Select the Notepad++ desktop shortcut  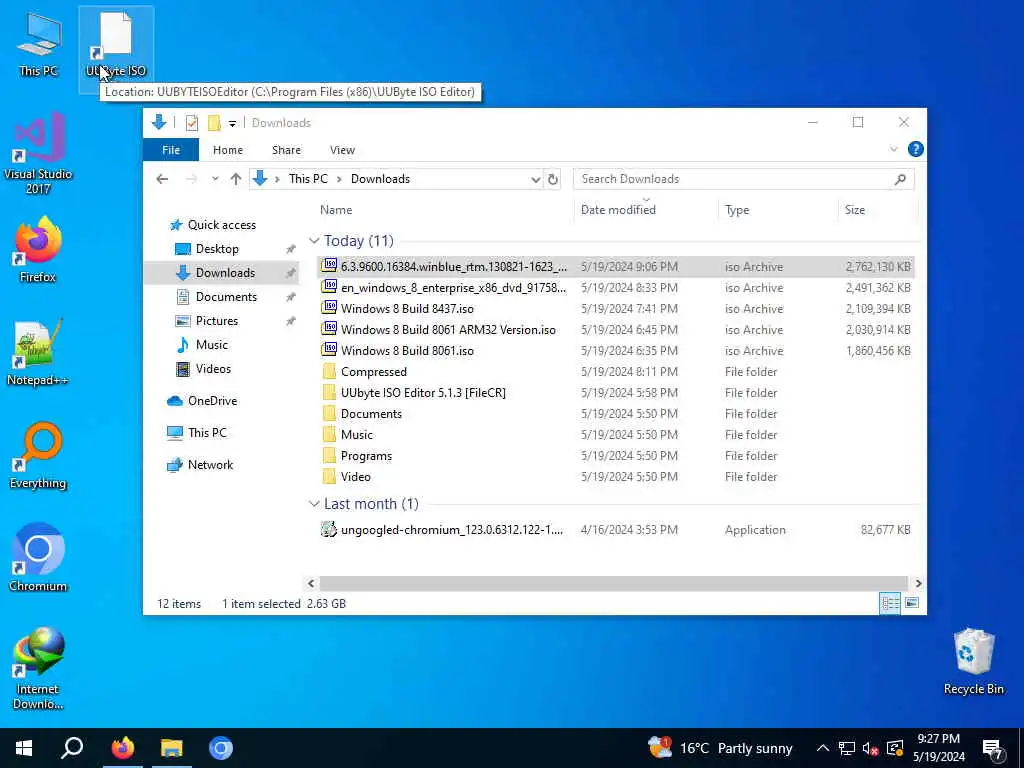[38, 351]
